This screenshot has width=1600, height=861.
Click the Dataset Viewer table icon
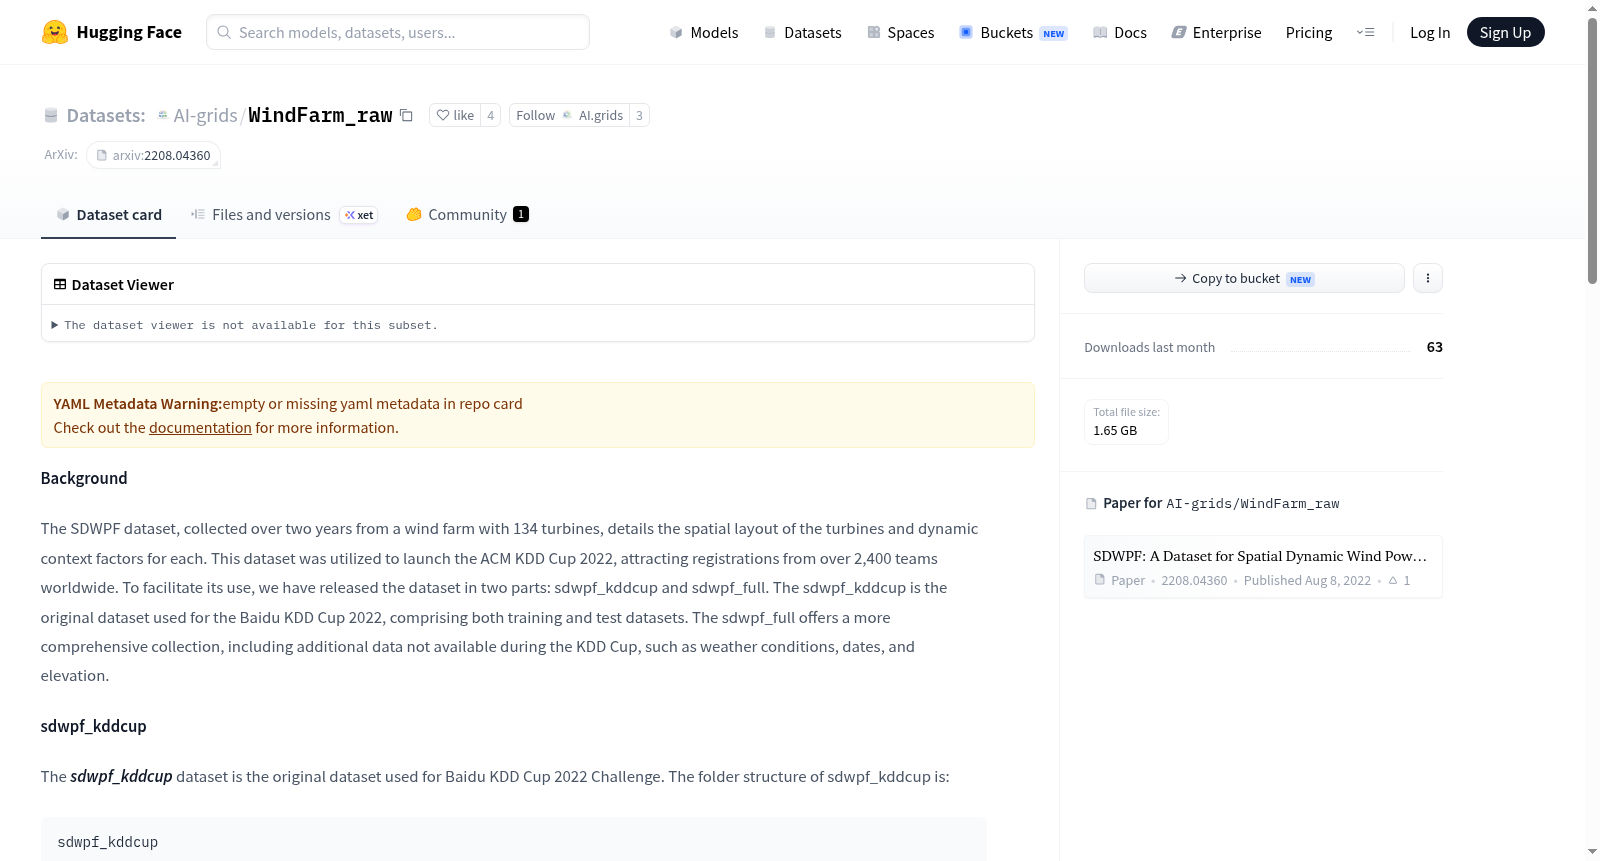pos(60,284)
